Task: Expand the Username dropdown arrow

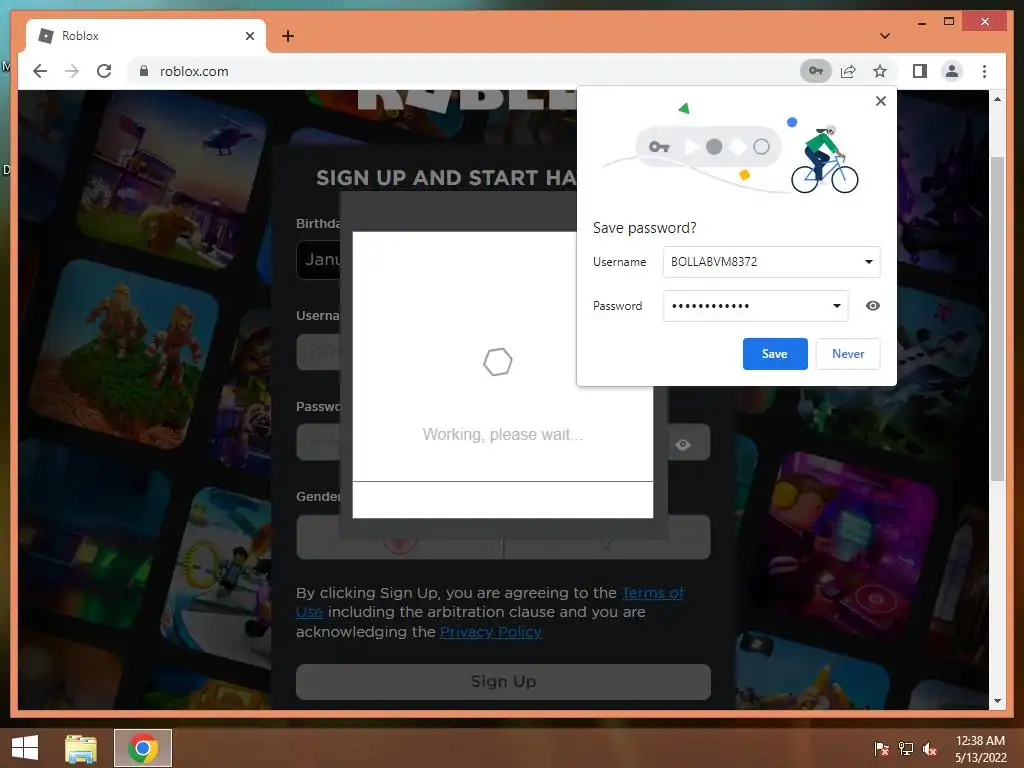Action: click(x=869, y=262)
